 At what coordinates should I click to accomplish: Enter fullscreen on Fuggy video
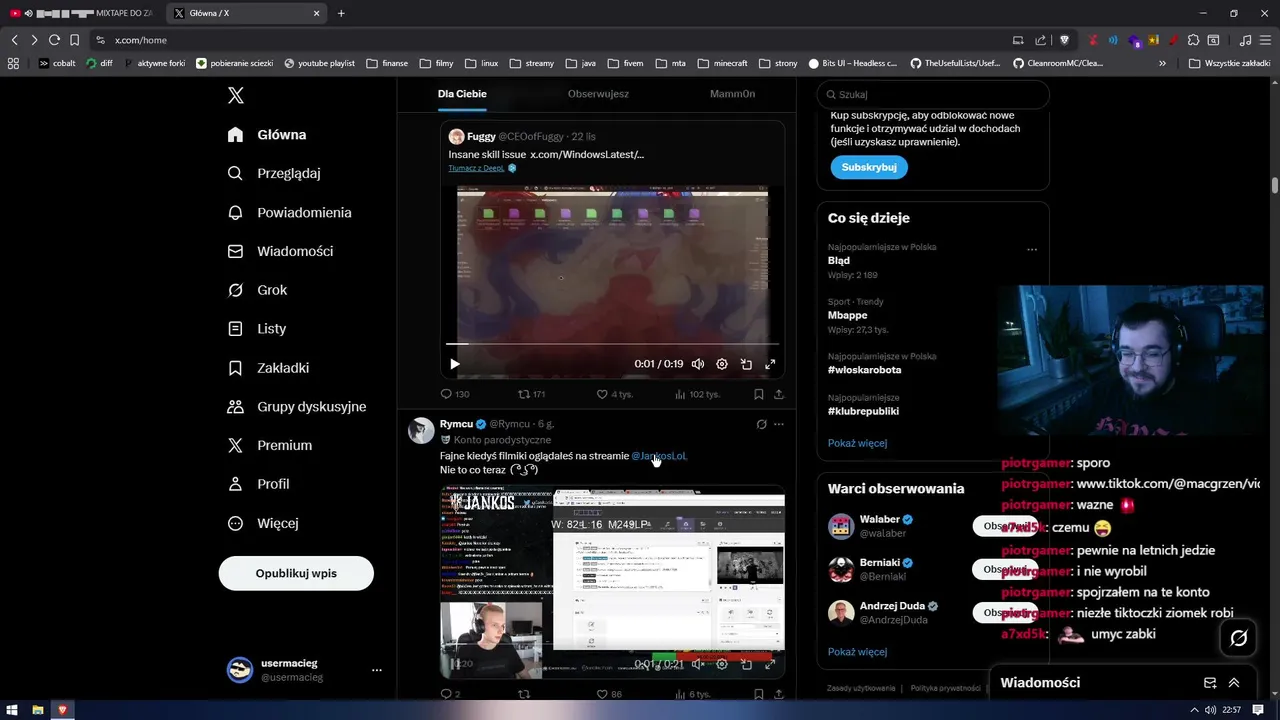coord(770,364)
